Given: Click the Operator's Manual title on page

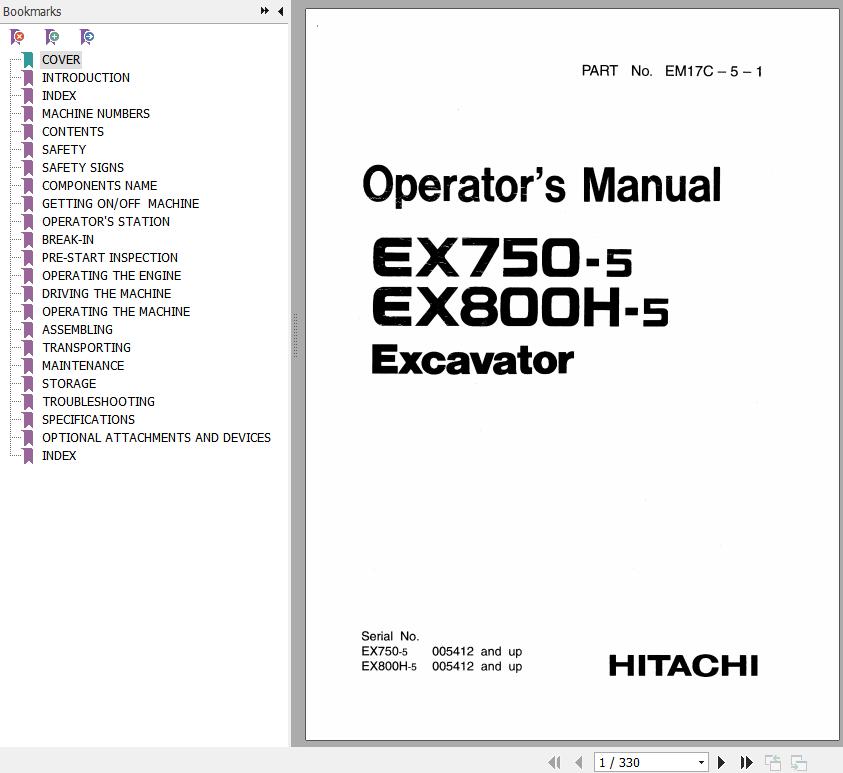Looking at the screenshot, I should point(541,185).
